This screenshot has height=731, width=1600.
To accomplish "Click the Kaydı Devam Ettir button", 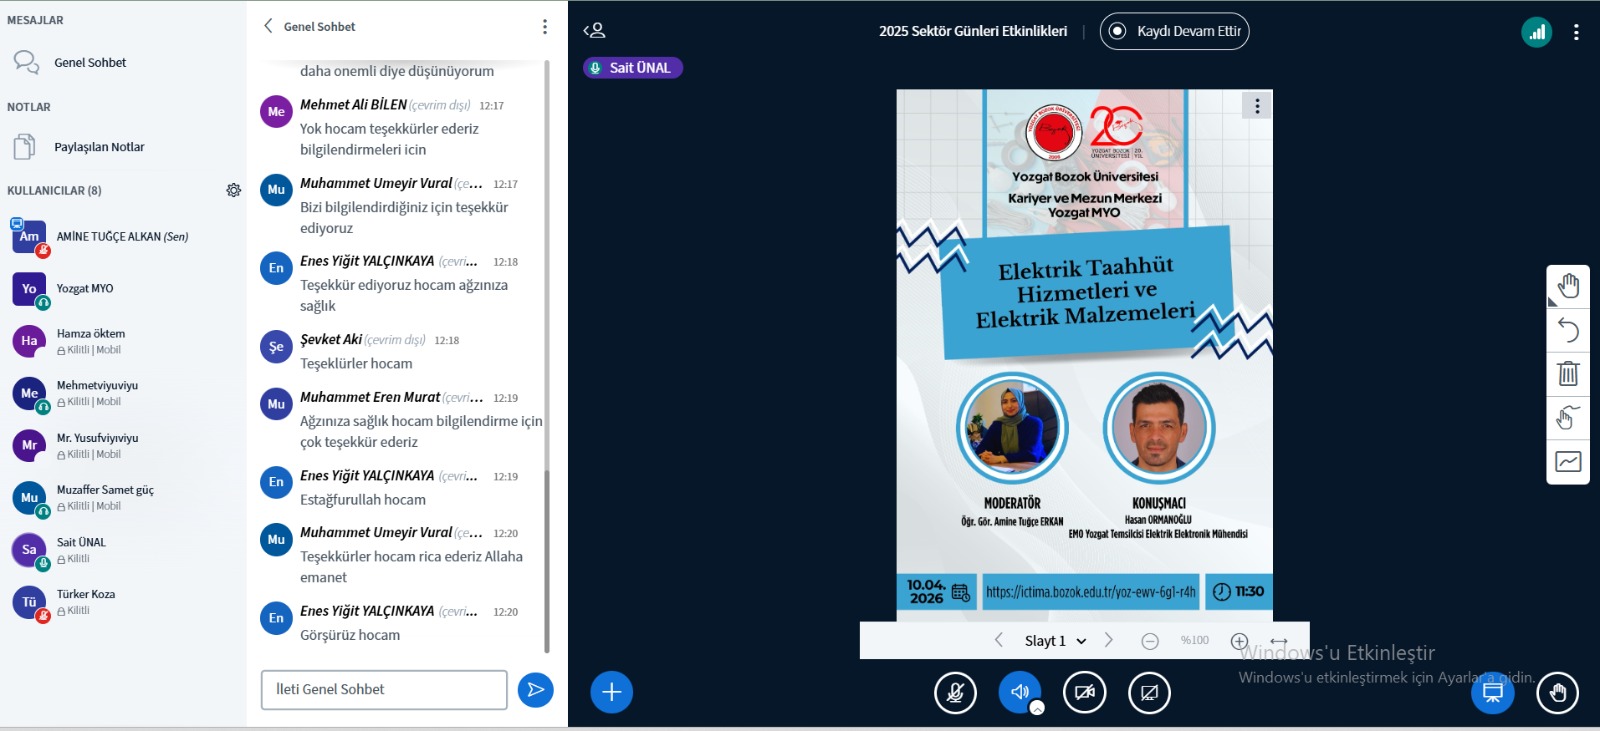I will [x=1174, y=31].
